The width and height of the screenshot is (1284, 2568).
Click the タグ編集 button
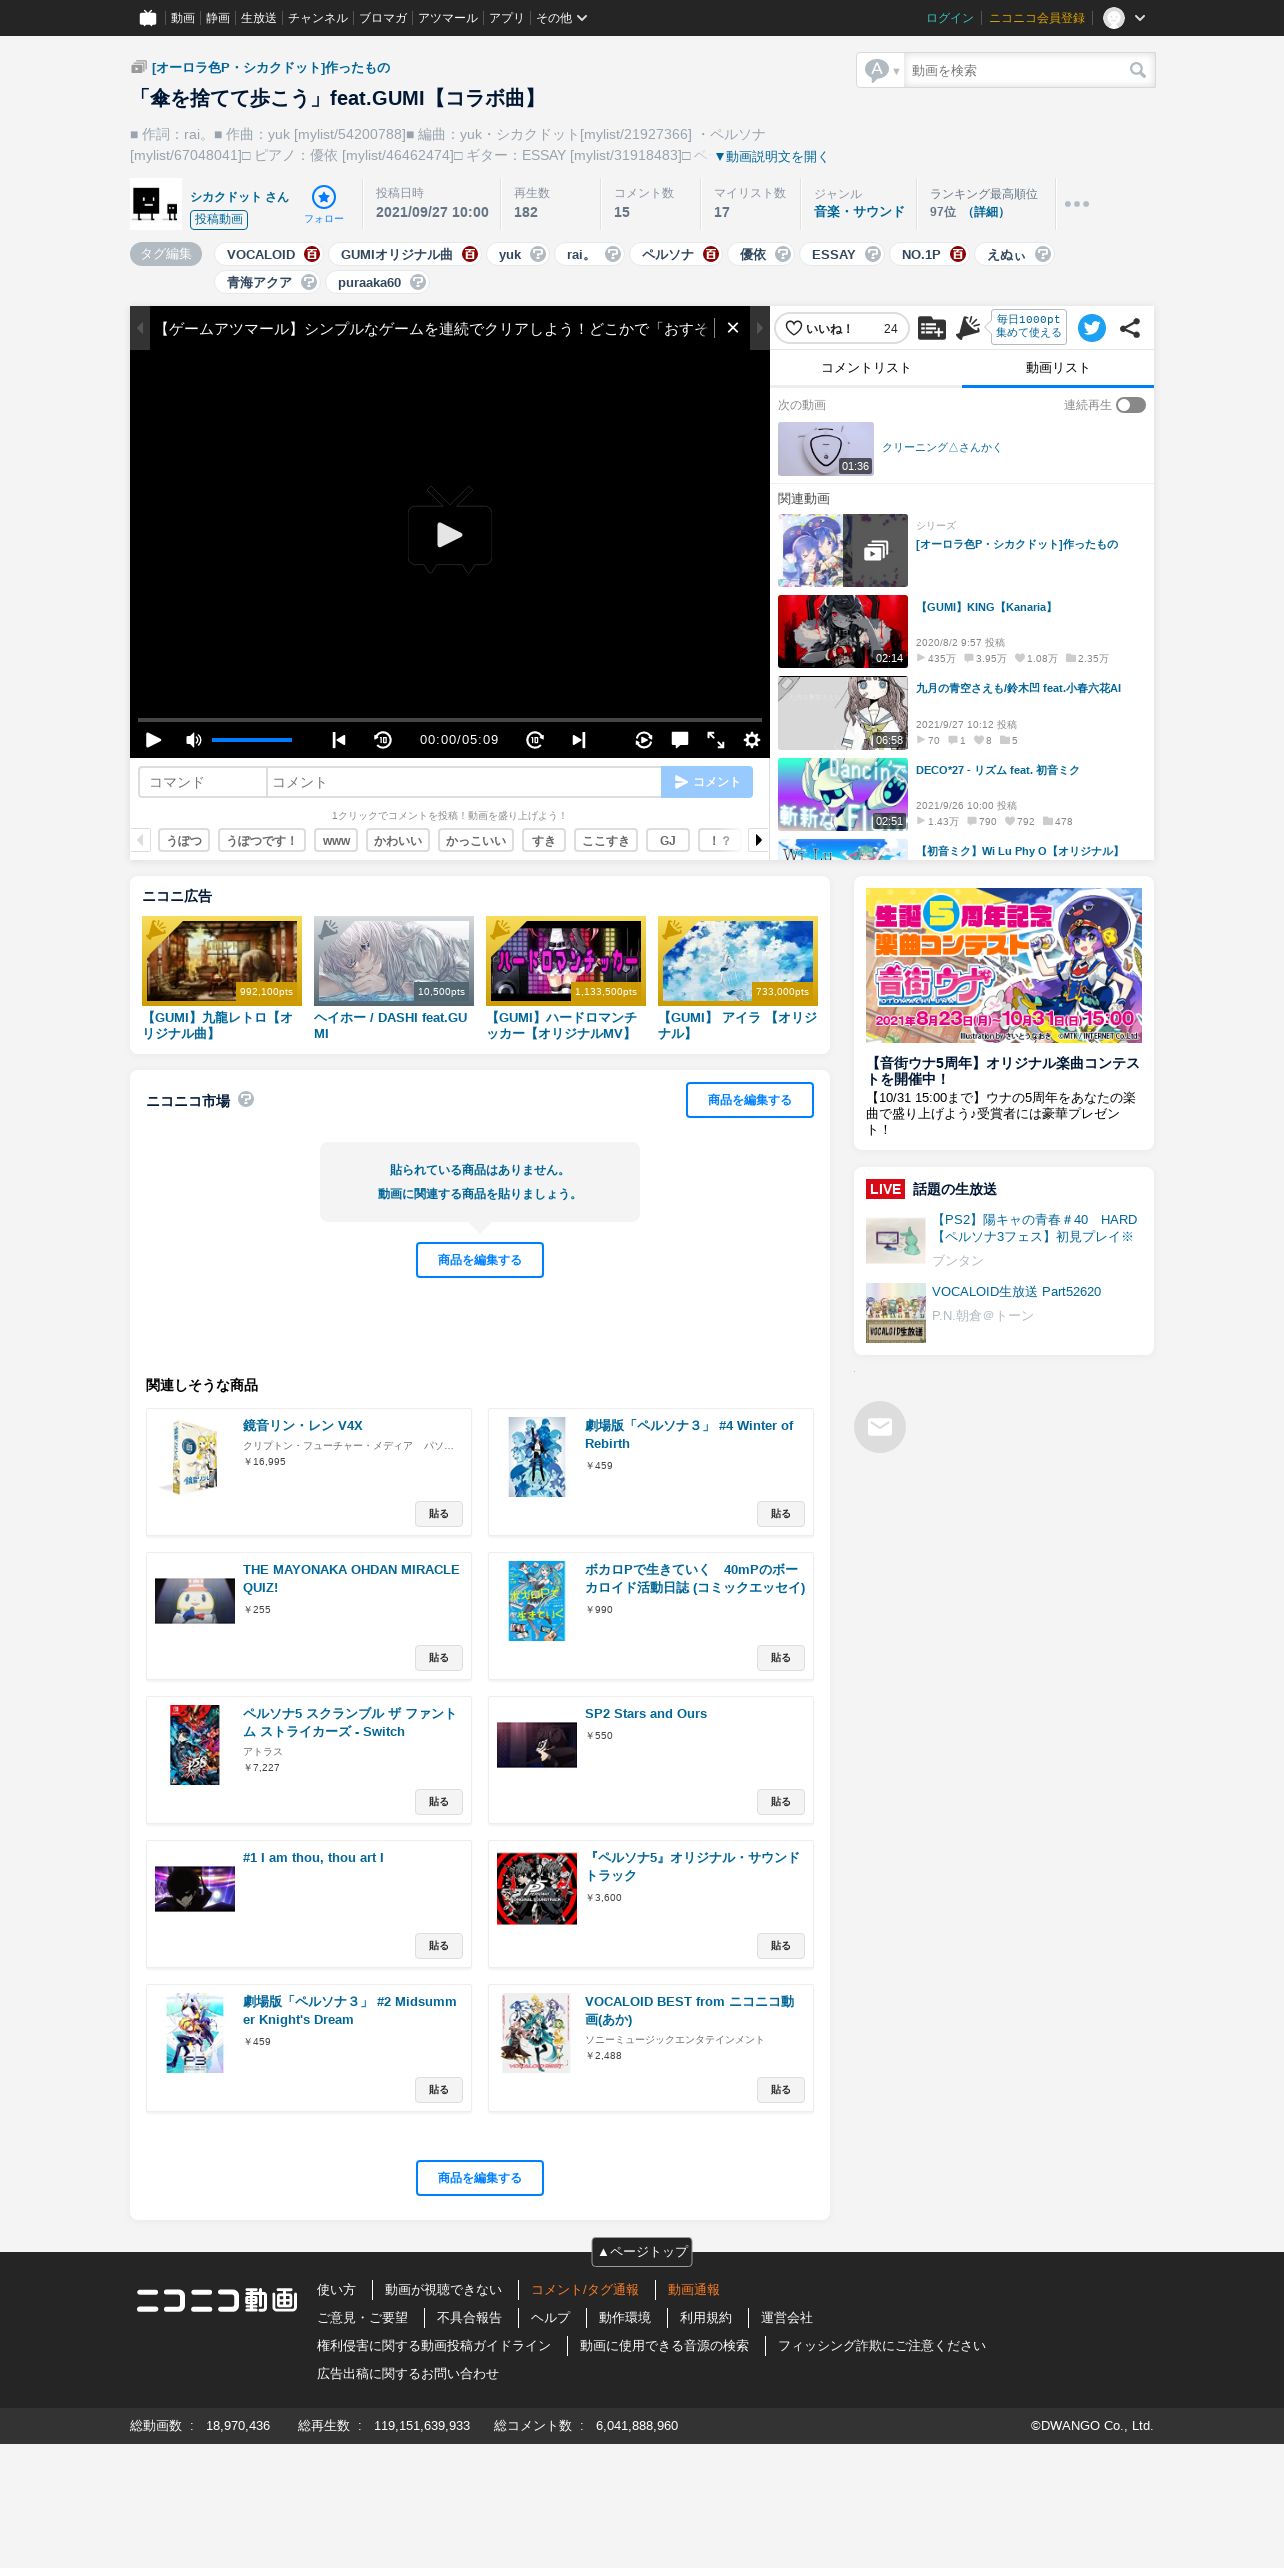pos(166,254)
